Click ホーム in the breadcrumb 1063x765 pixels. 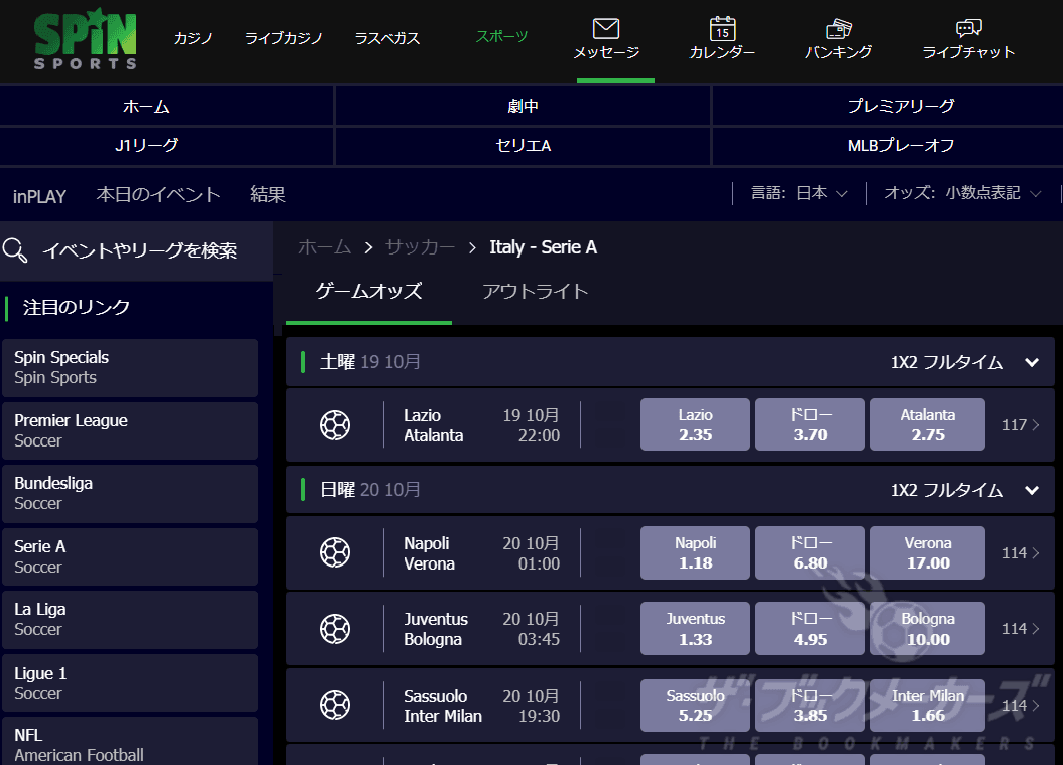pos(325,247)
